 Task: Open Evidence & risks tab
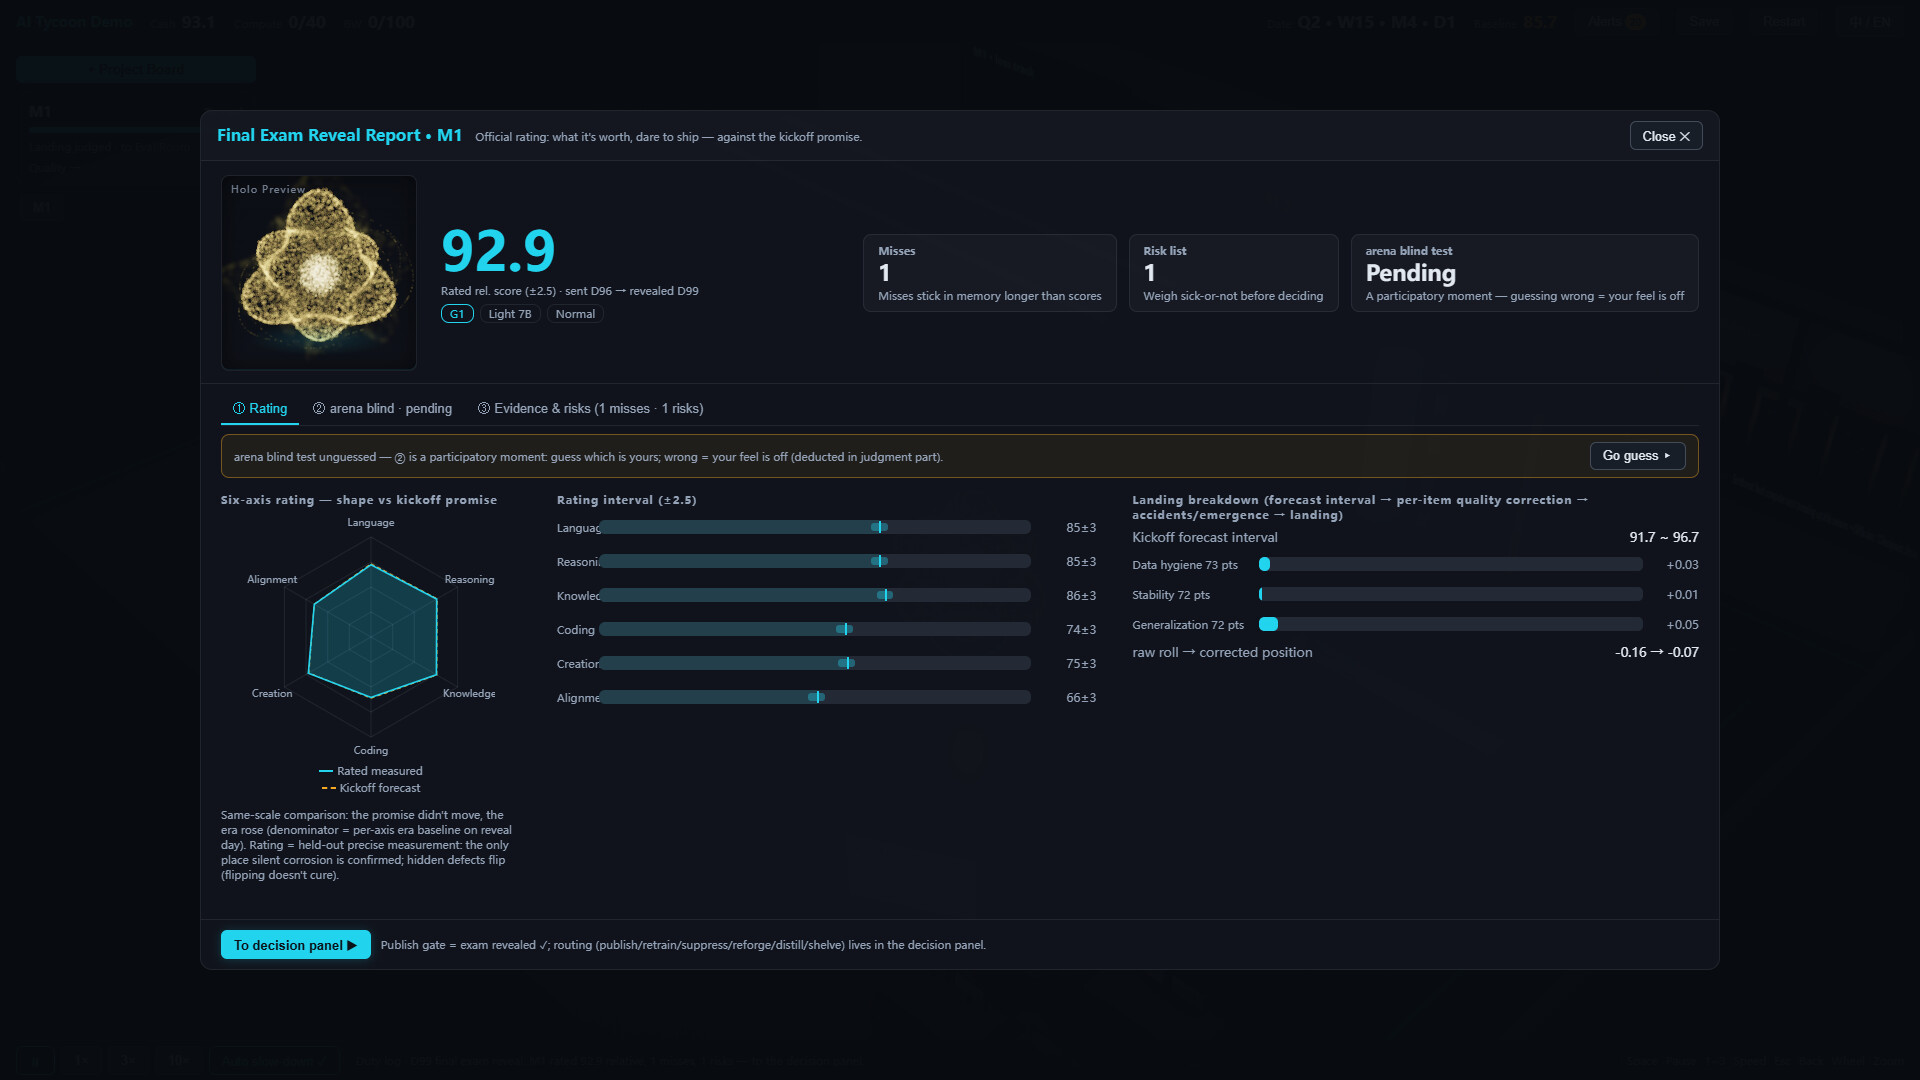pos(590,408)
